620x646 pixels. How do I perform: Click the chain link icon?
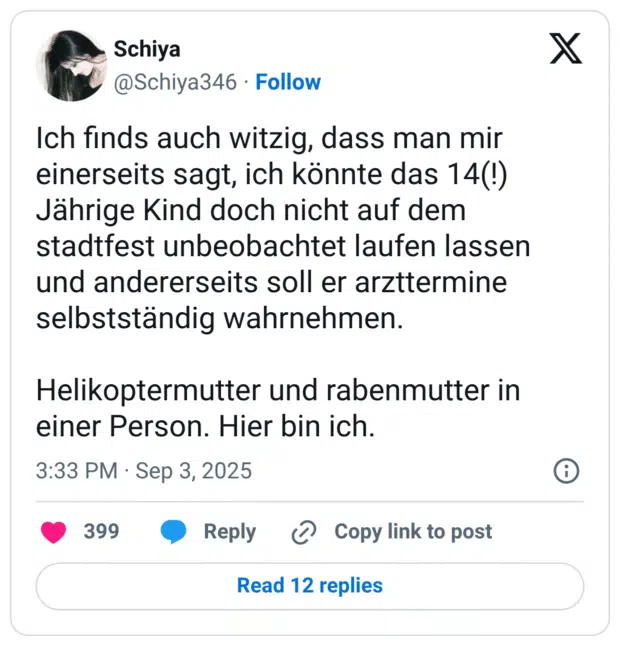click(x=303, y=532)
